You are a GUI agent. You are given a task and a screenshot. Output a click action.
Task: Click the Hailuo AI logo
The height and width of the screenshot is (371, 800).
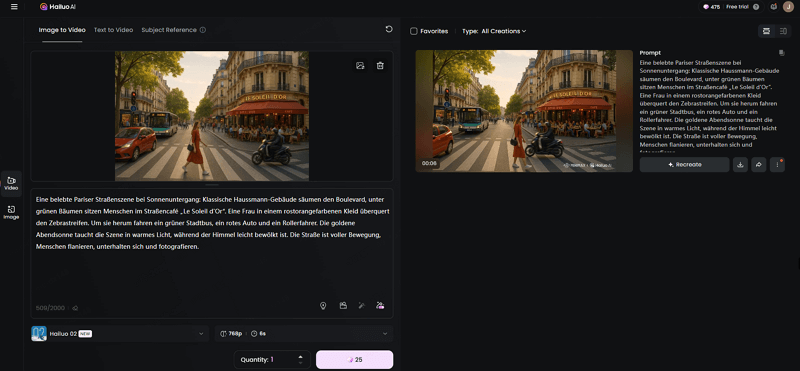[58, 7]
